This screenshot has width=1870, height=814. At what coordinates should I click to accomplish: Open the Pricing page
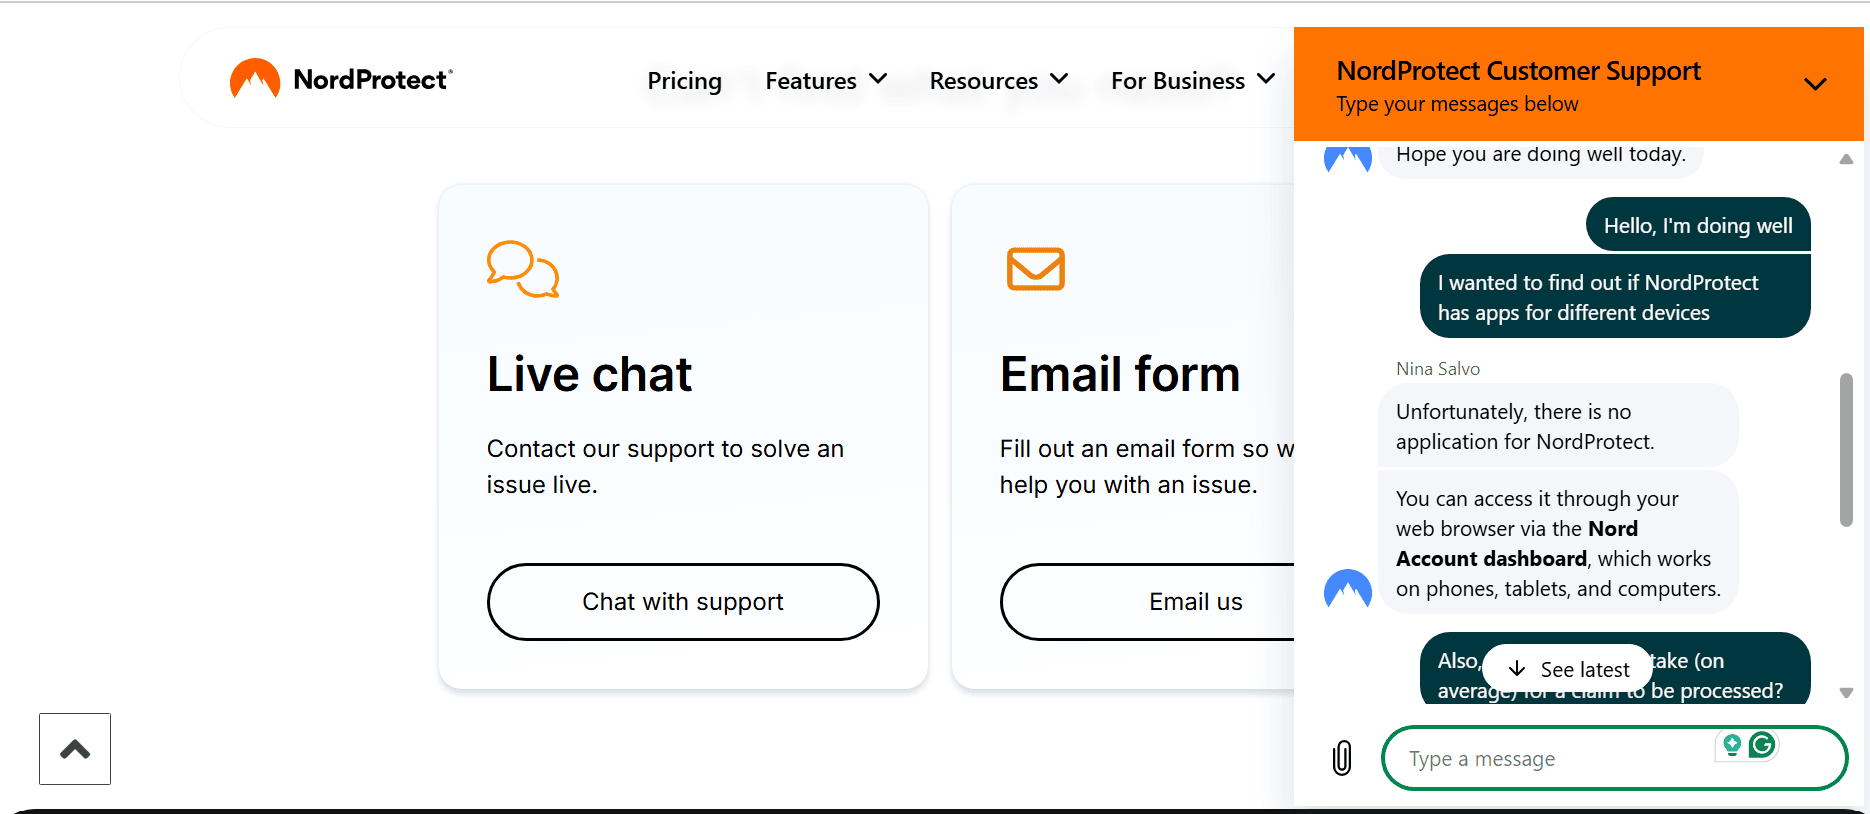684,80
